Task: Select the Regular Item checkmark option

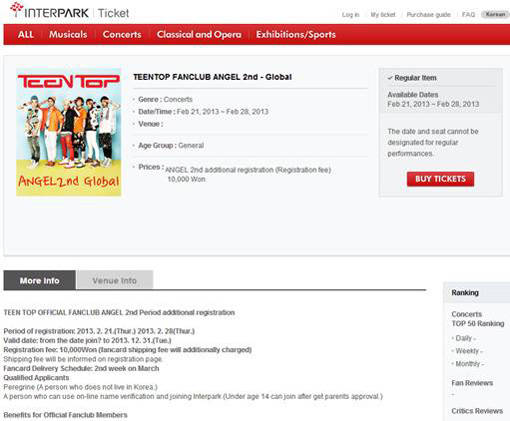Action: click(412, 78)
